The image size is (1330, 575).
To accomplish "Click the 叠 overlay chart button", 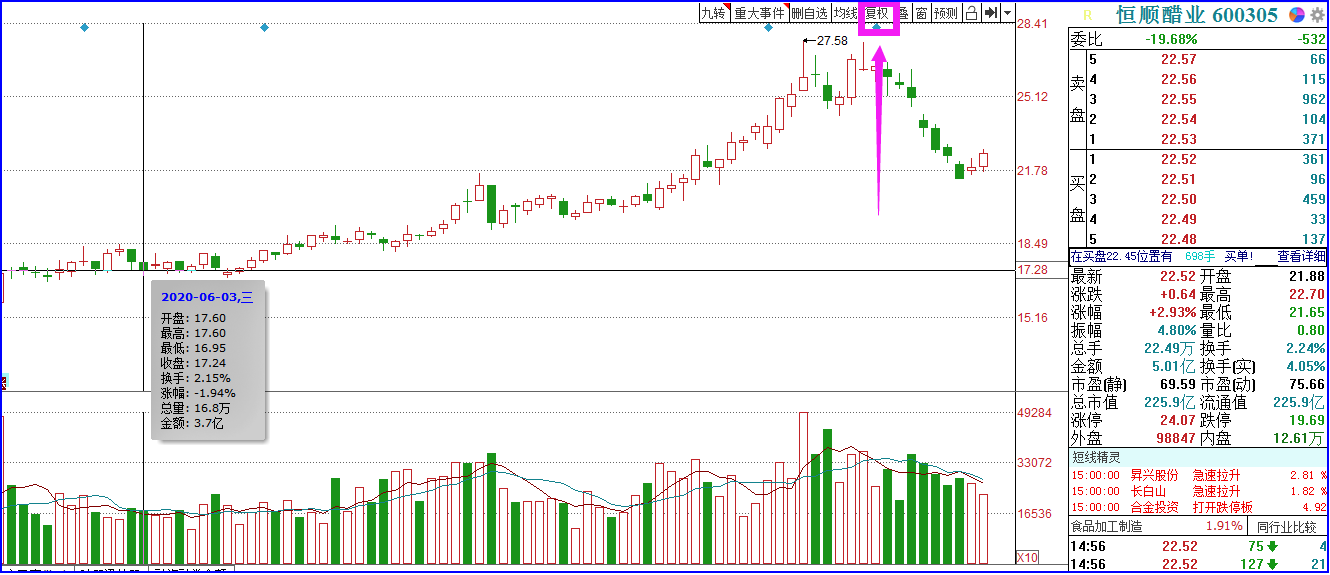I will (x=903, y=13).
